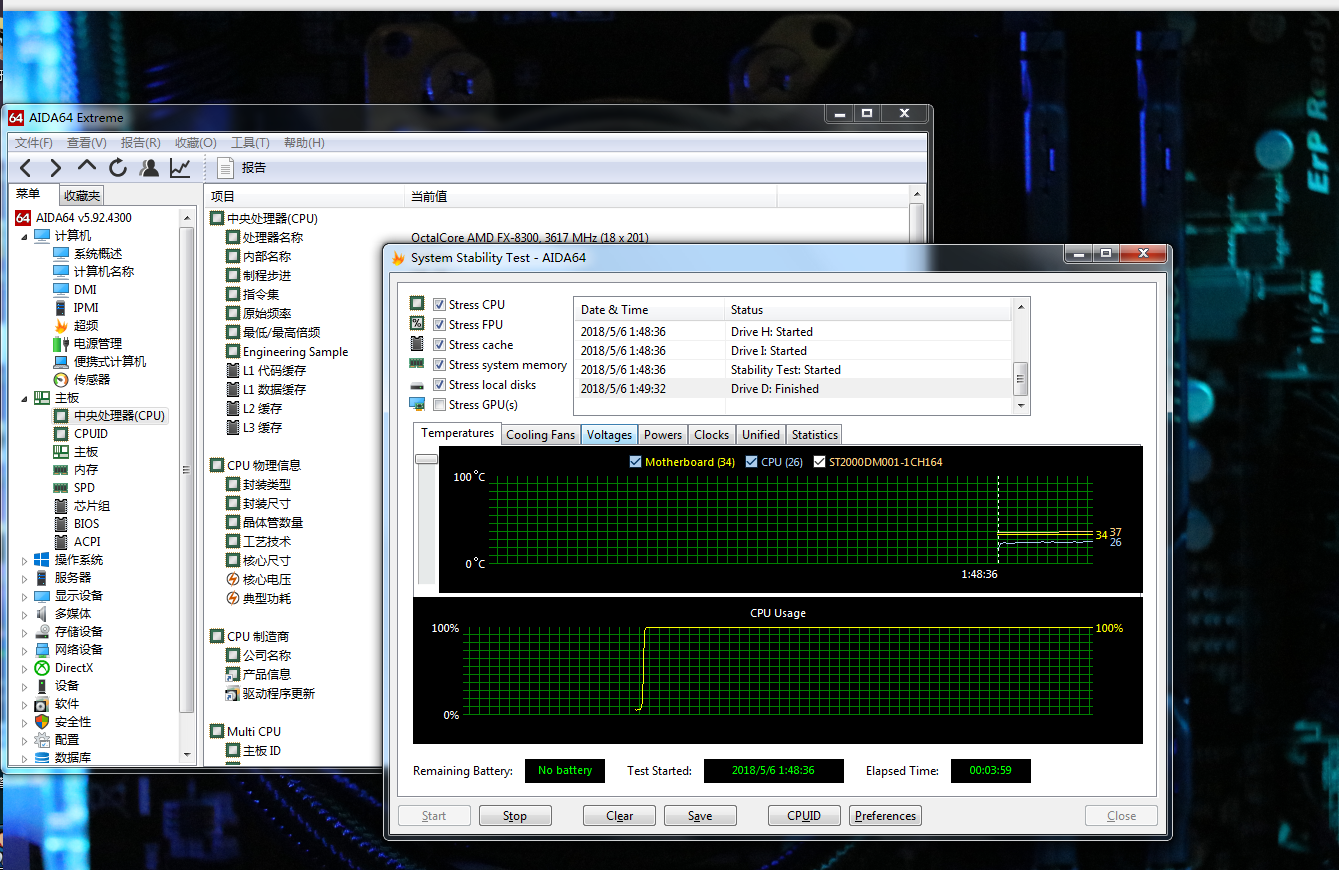Toggle the Stress system memory checkbox

click(x=439, y=364)
